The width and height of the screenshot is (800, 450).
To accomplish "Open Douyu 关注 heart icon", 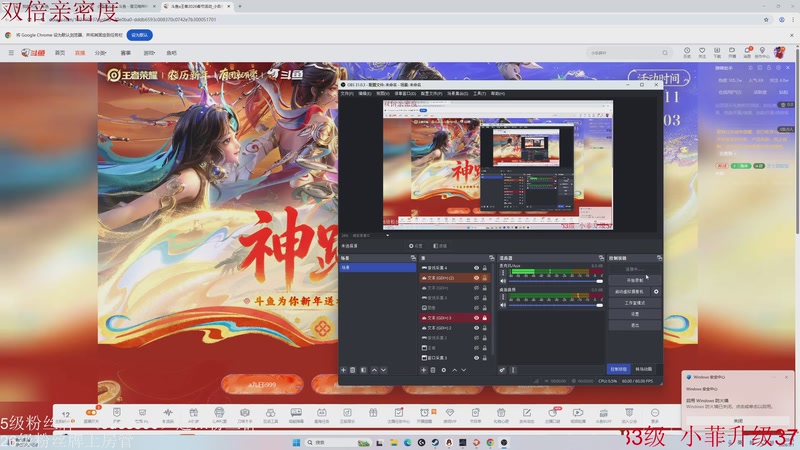I will [702, 51].
